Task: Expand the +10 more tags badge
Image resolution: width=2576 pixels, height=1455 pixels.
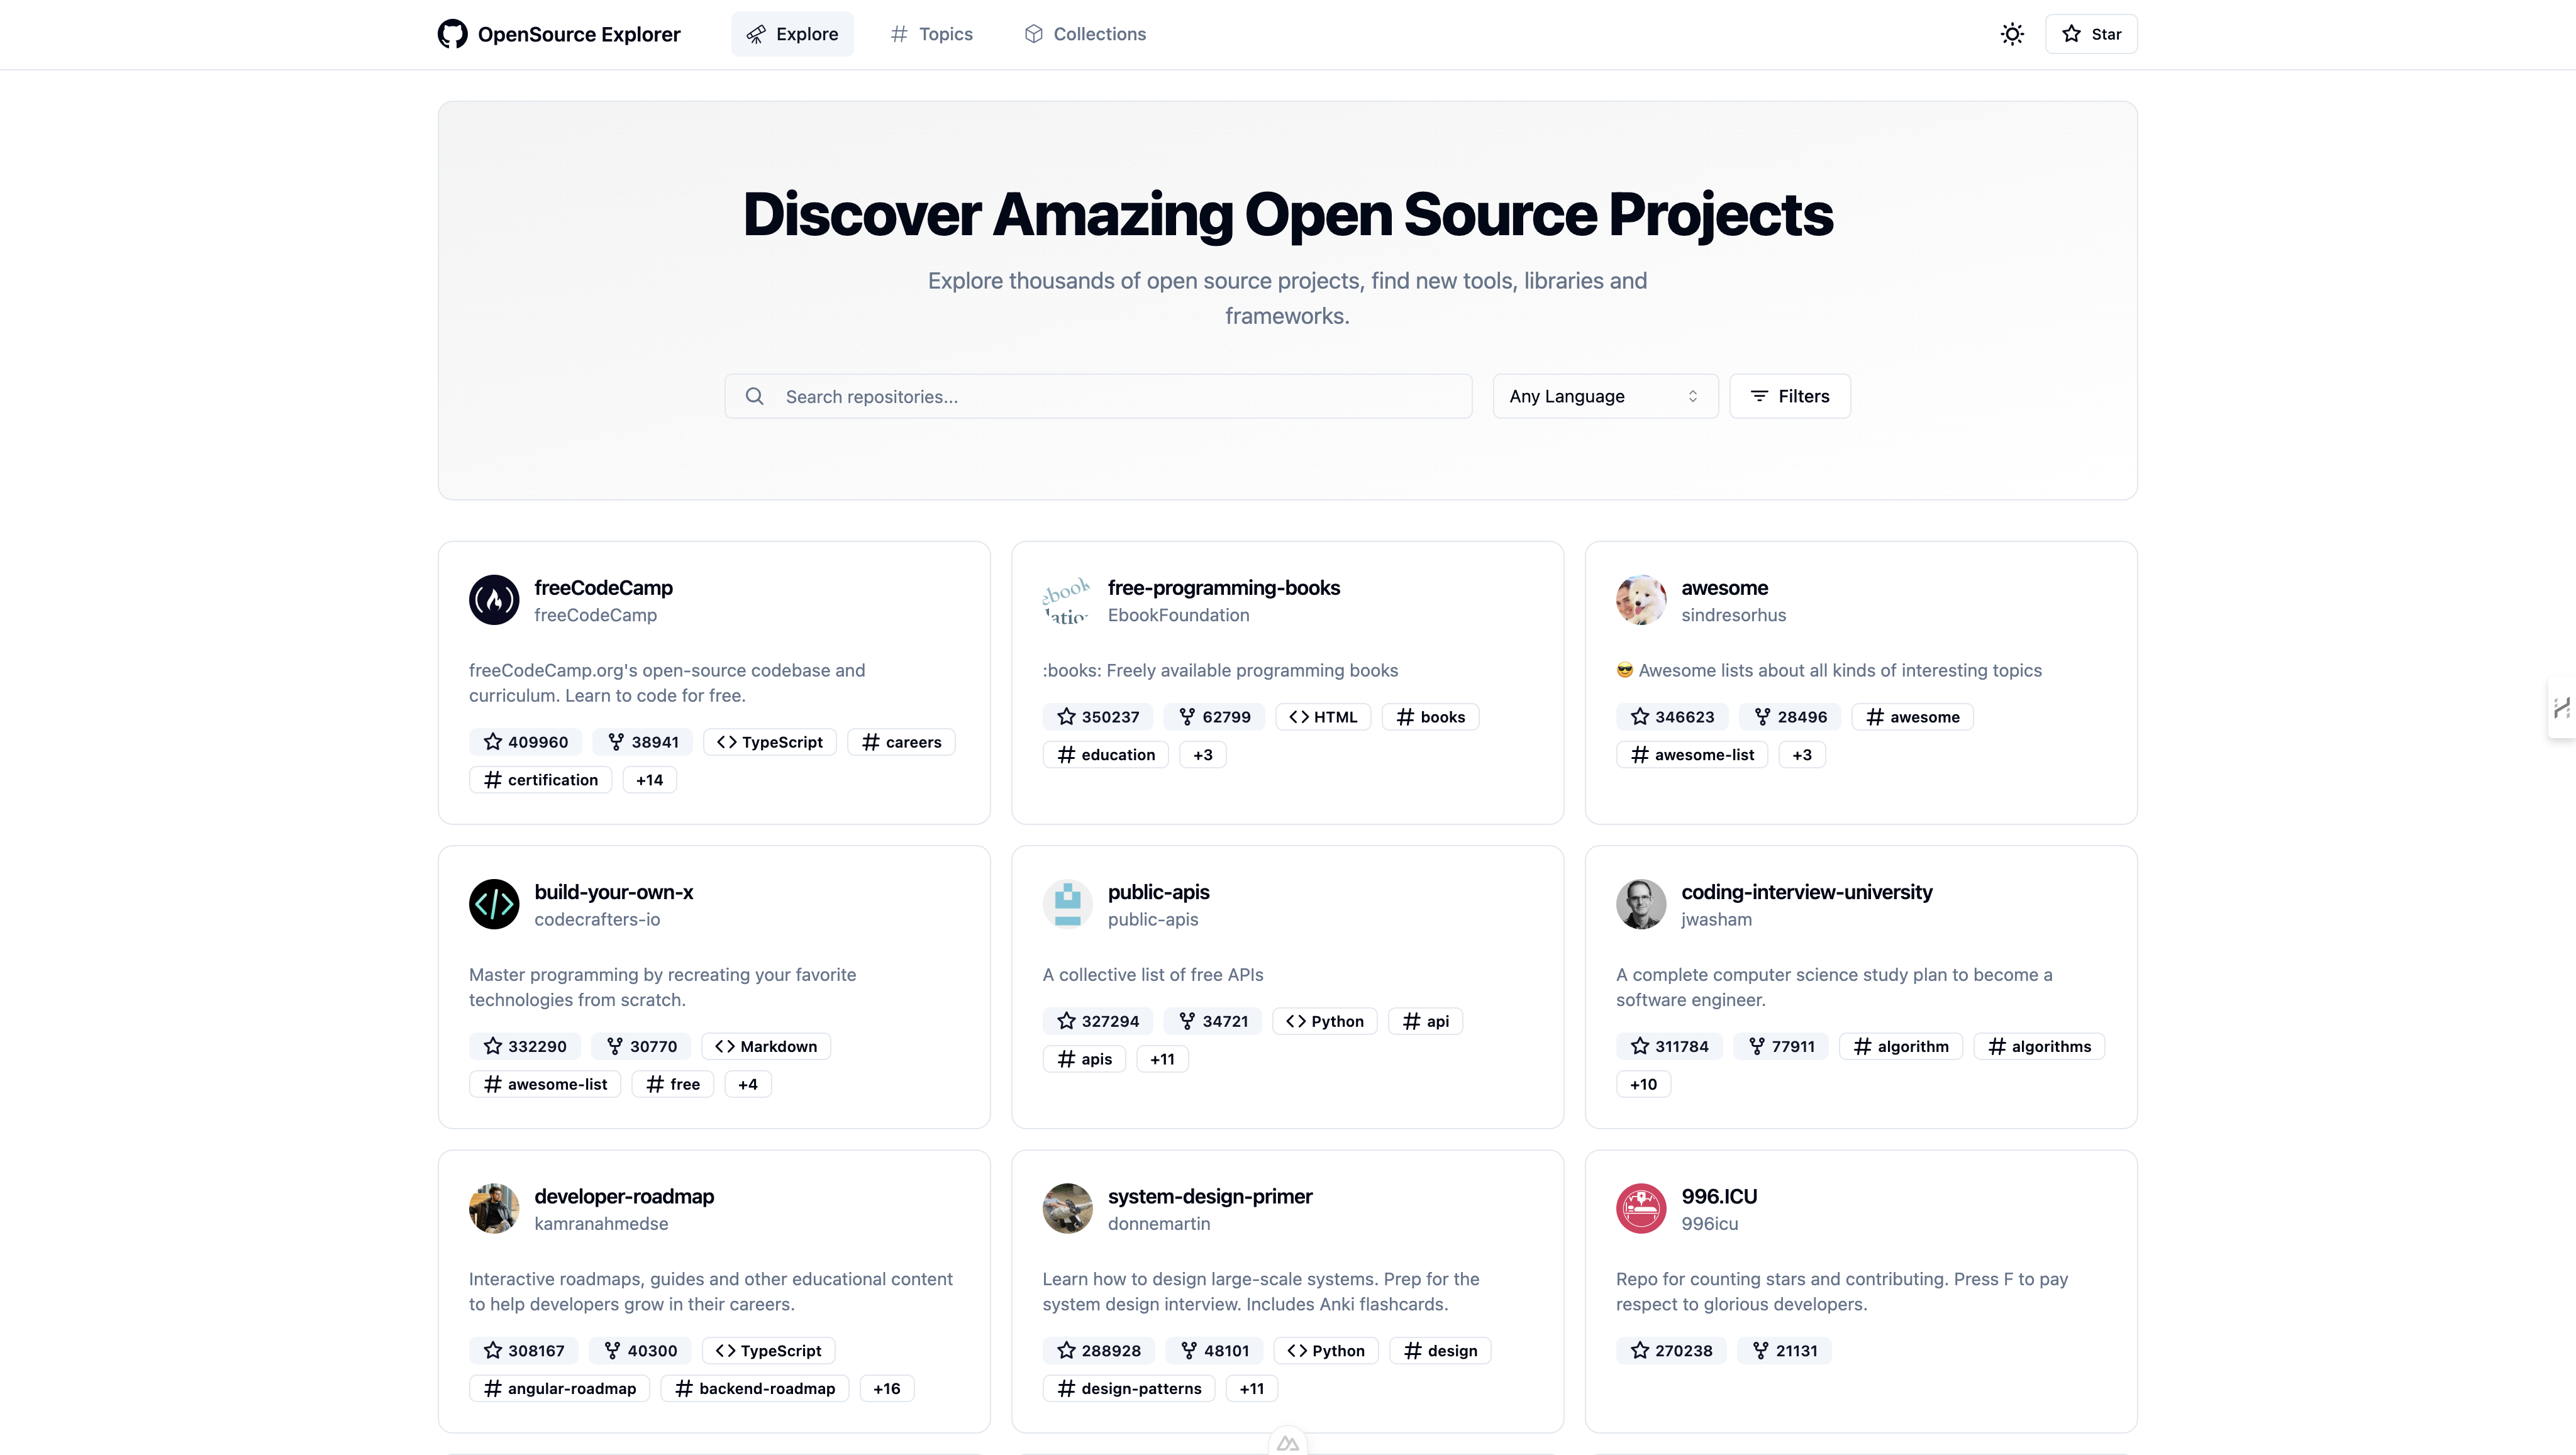Action: pyautogui.click(x=1643, y=1084)
